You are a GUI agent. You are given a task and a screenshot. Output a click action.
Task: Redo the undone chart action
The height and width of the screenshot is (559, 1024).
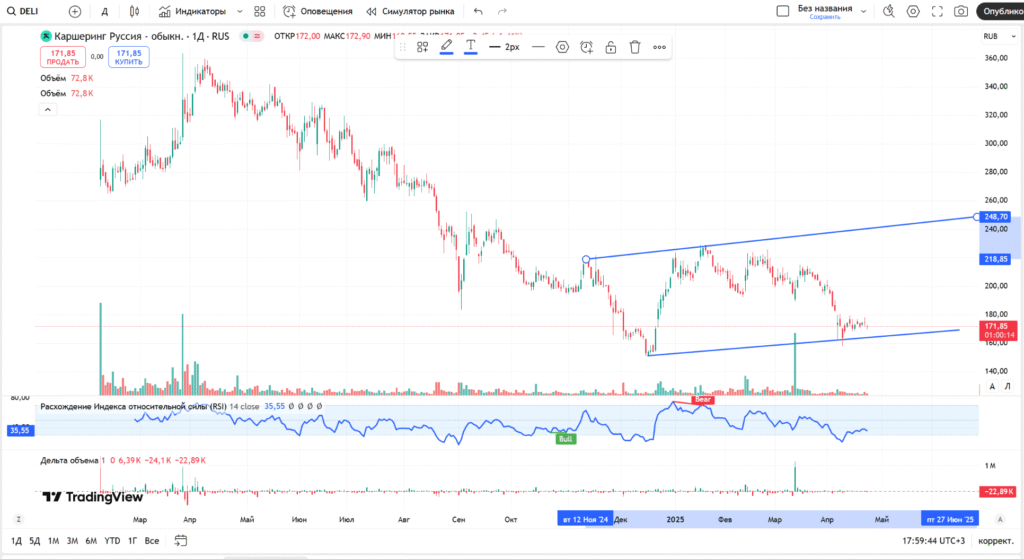click(502, 11)
